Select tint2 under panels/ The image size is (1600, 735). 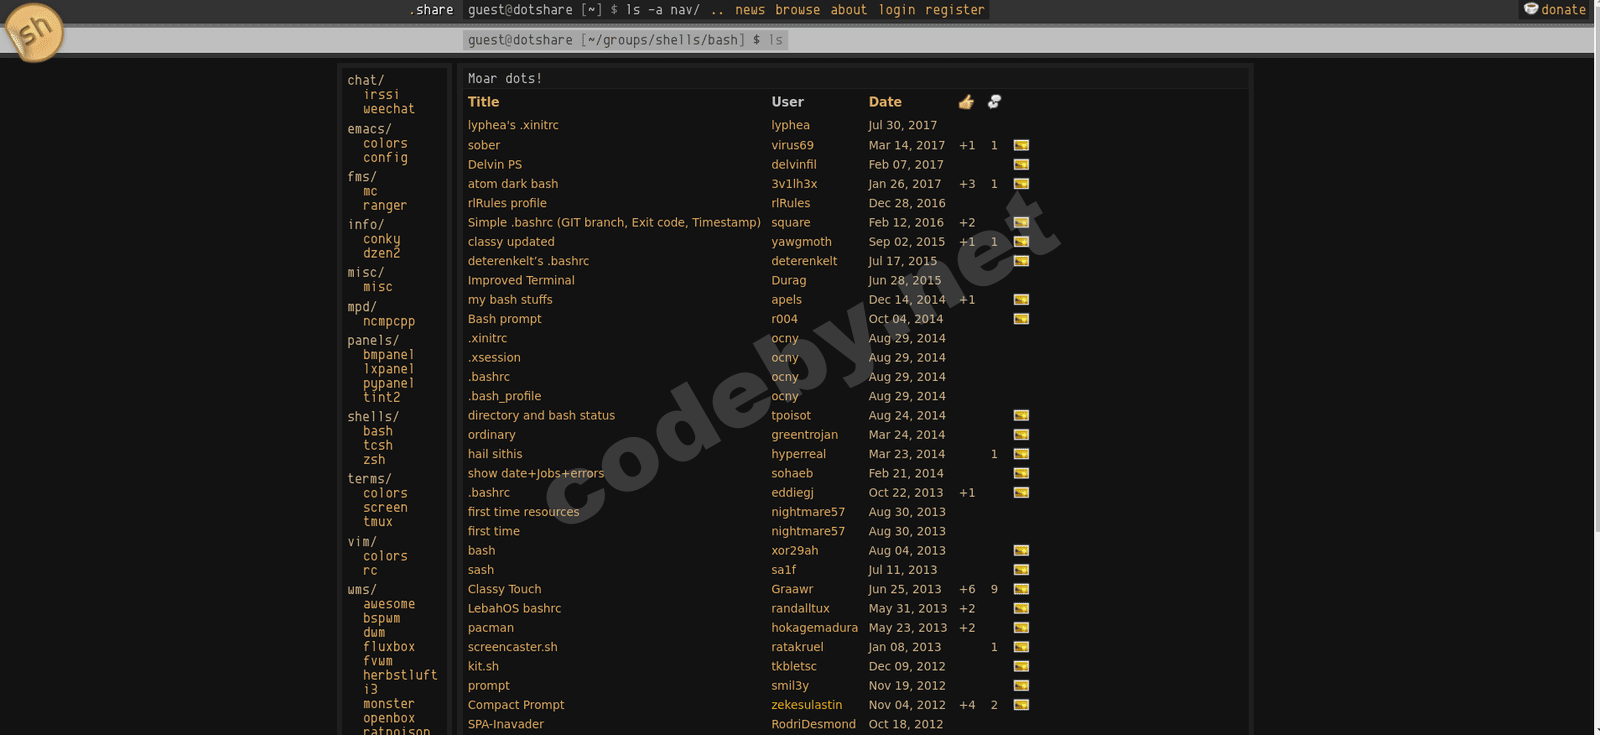(381, 397)
